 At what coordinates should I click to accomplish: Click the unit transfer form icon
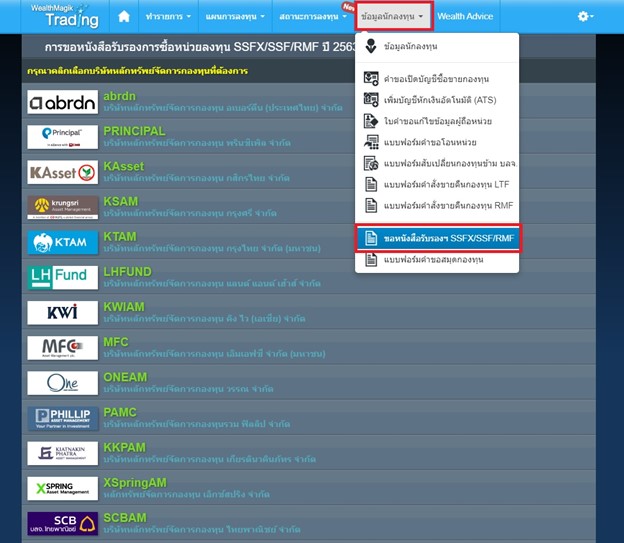pyautogui.click(x=371, y=142)
